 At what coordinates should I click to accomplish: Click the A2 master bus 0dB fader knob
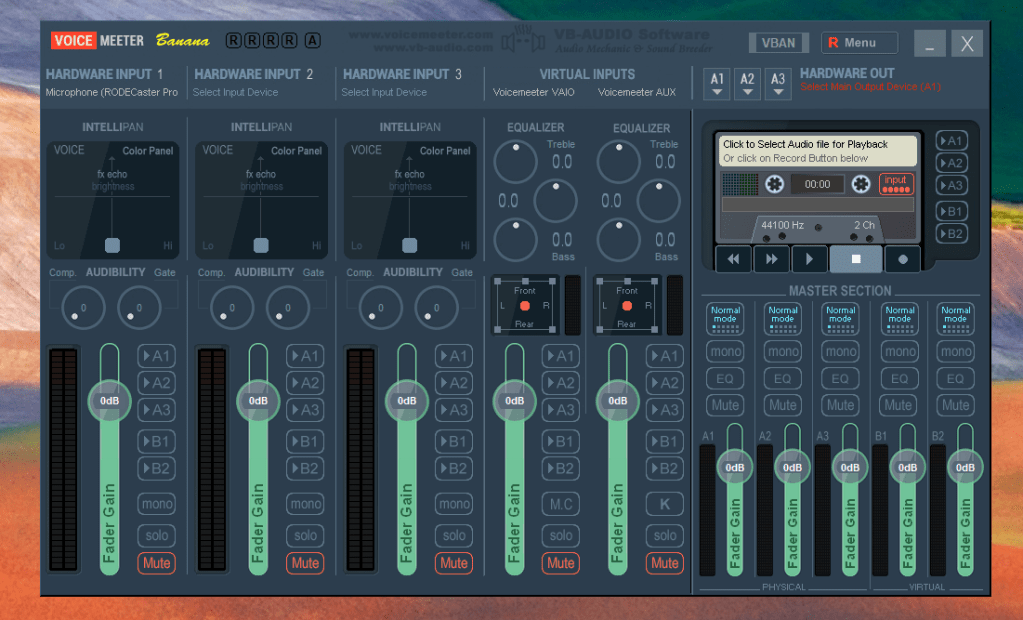792,467
